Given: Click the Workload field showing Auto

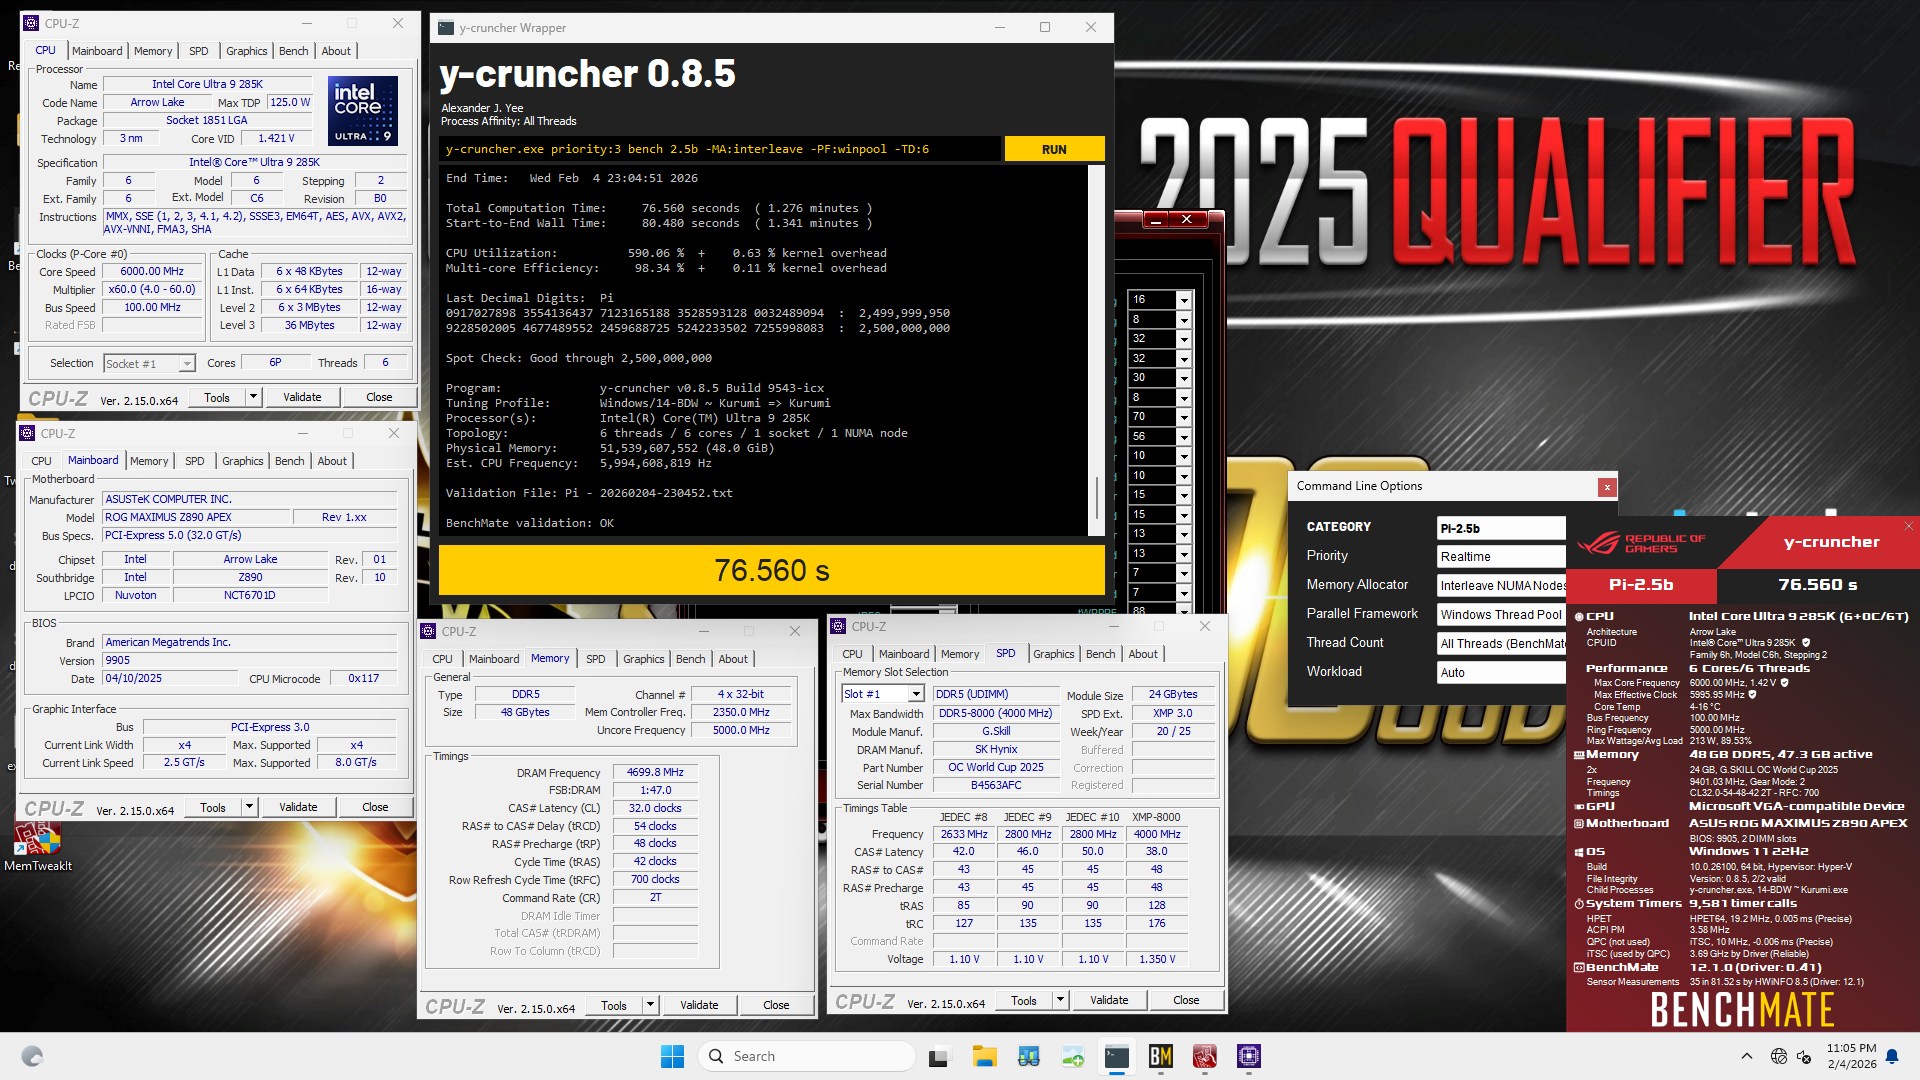Looking at the screenshot, I should (1500, 673).
